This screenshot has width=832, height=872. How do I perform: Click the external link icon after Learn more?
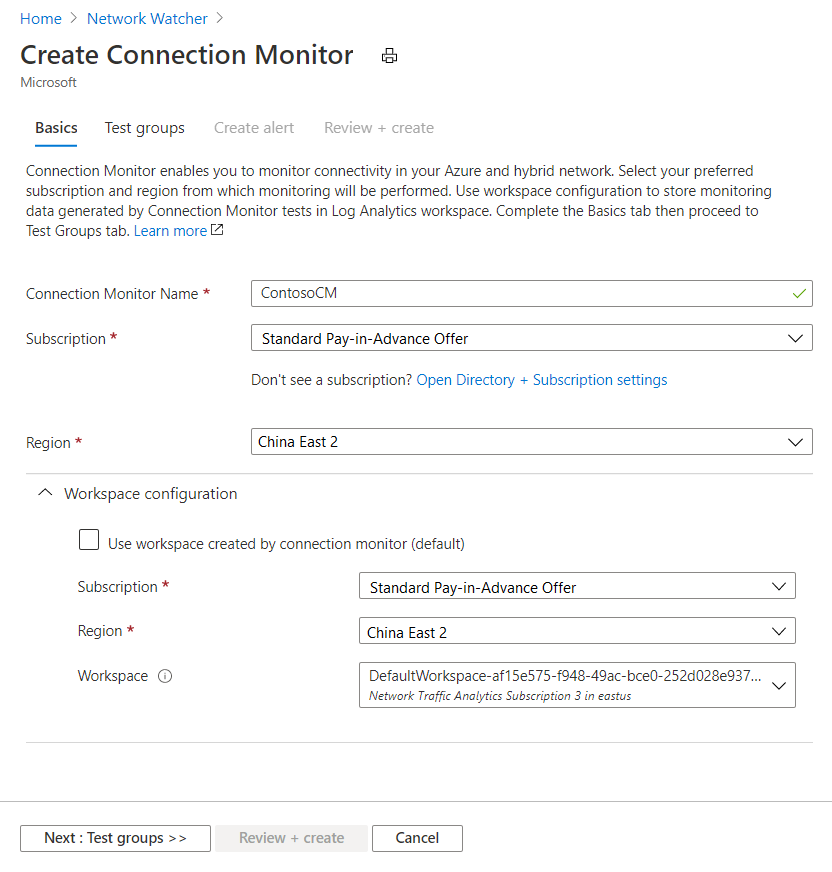(217, 231)
